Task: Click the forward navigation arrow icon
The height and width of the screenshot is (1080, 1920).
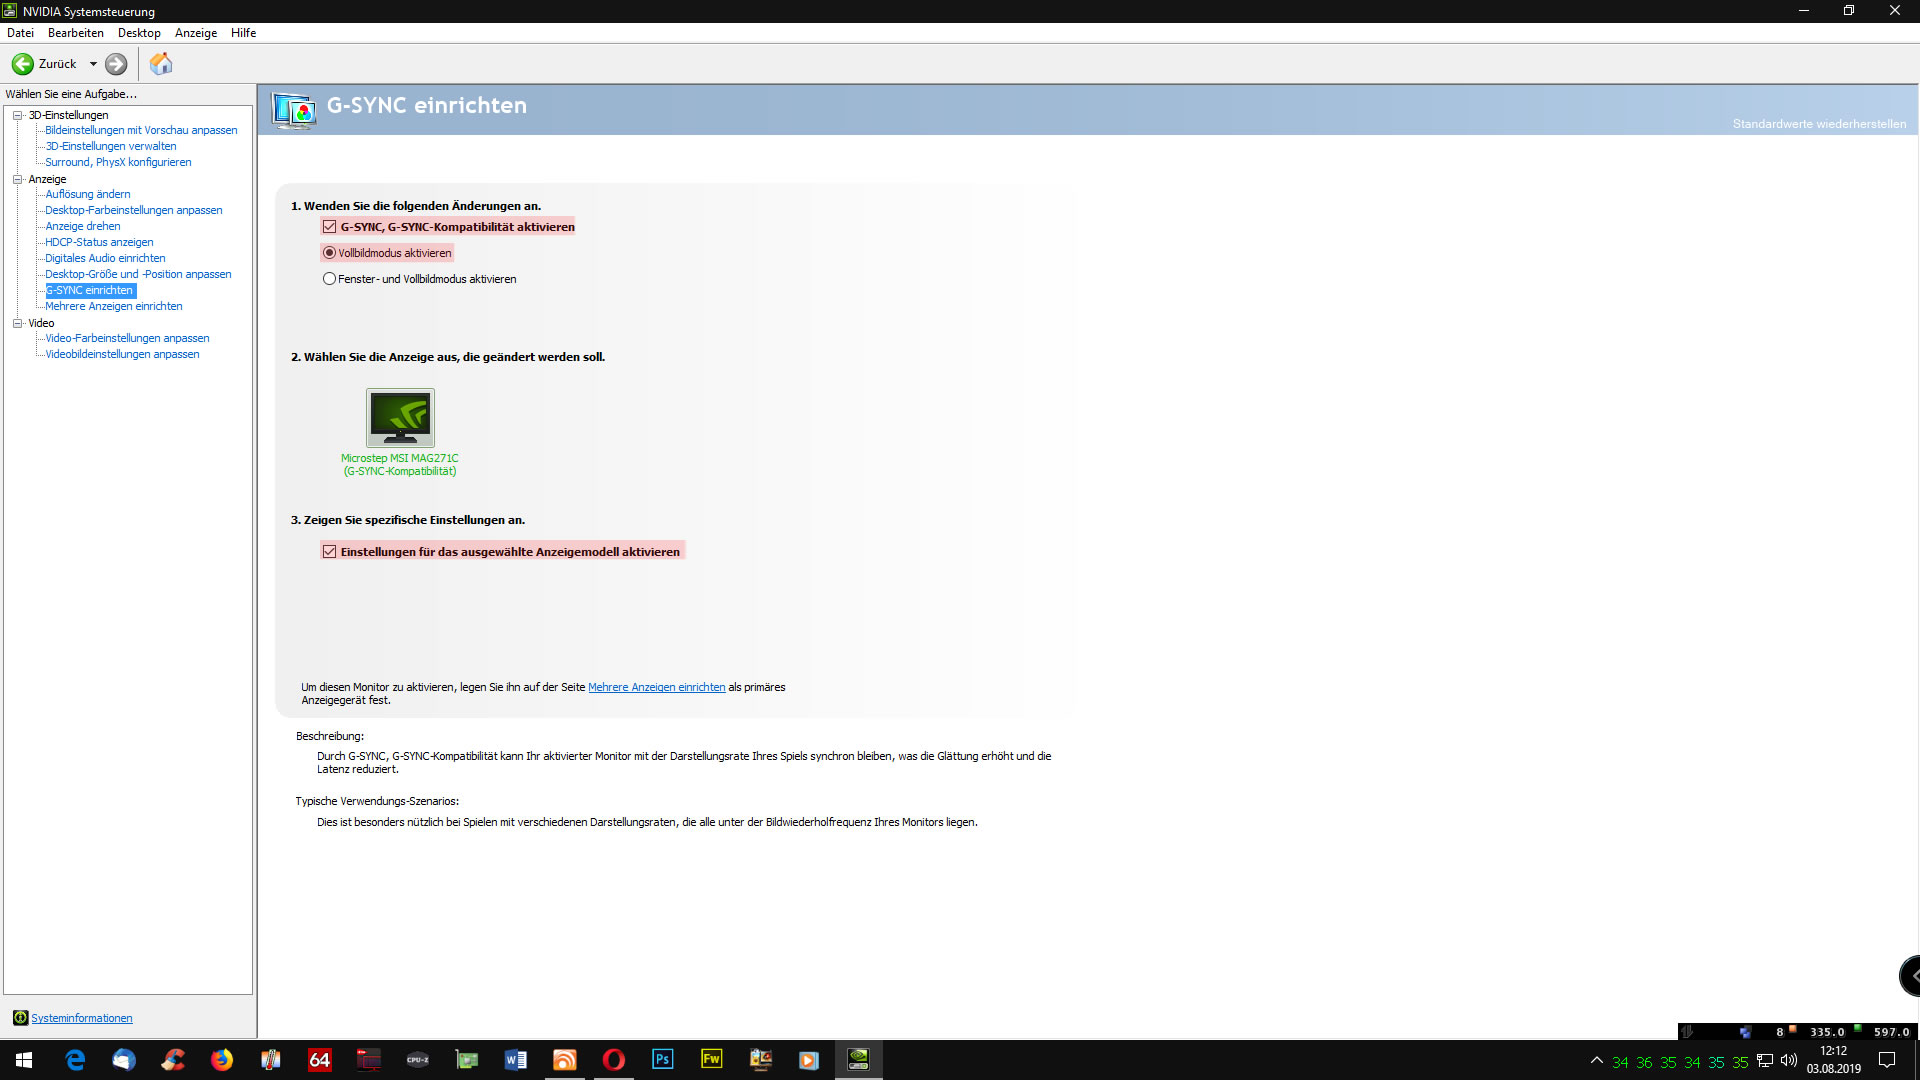Action: (x=116, y=64)
